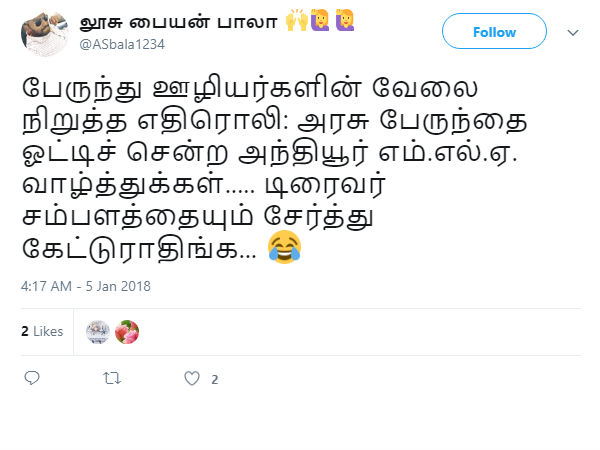This screenshot has width=600, height=450.
Task: View the 2 Likes list
Action: [42, 331]
